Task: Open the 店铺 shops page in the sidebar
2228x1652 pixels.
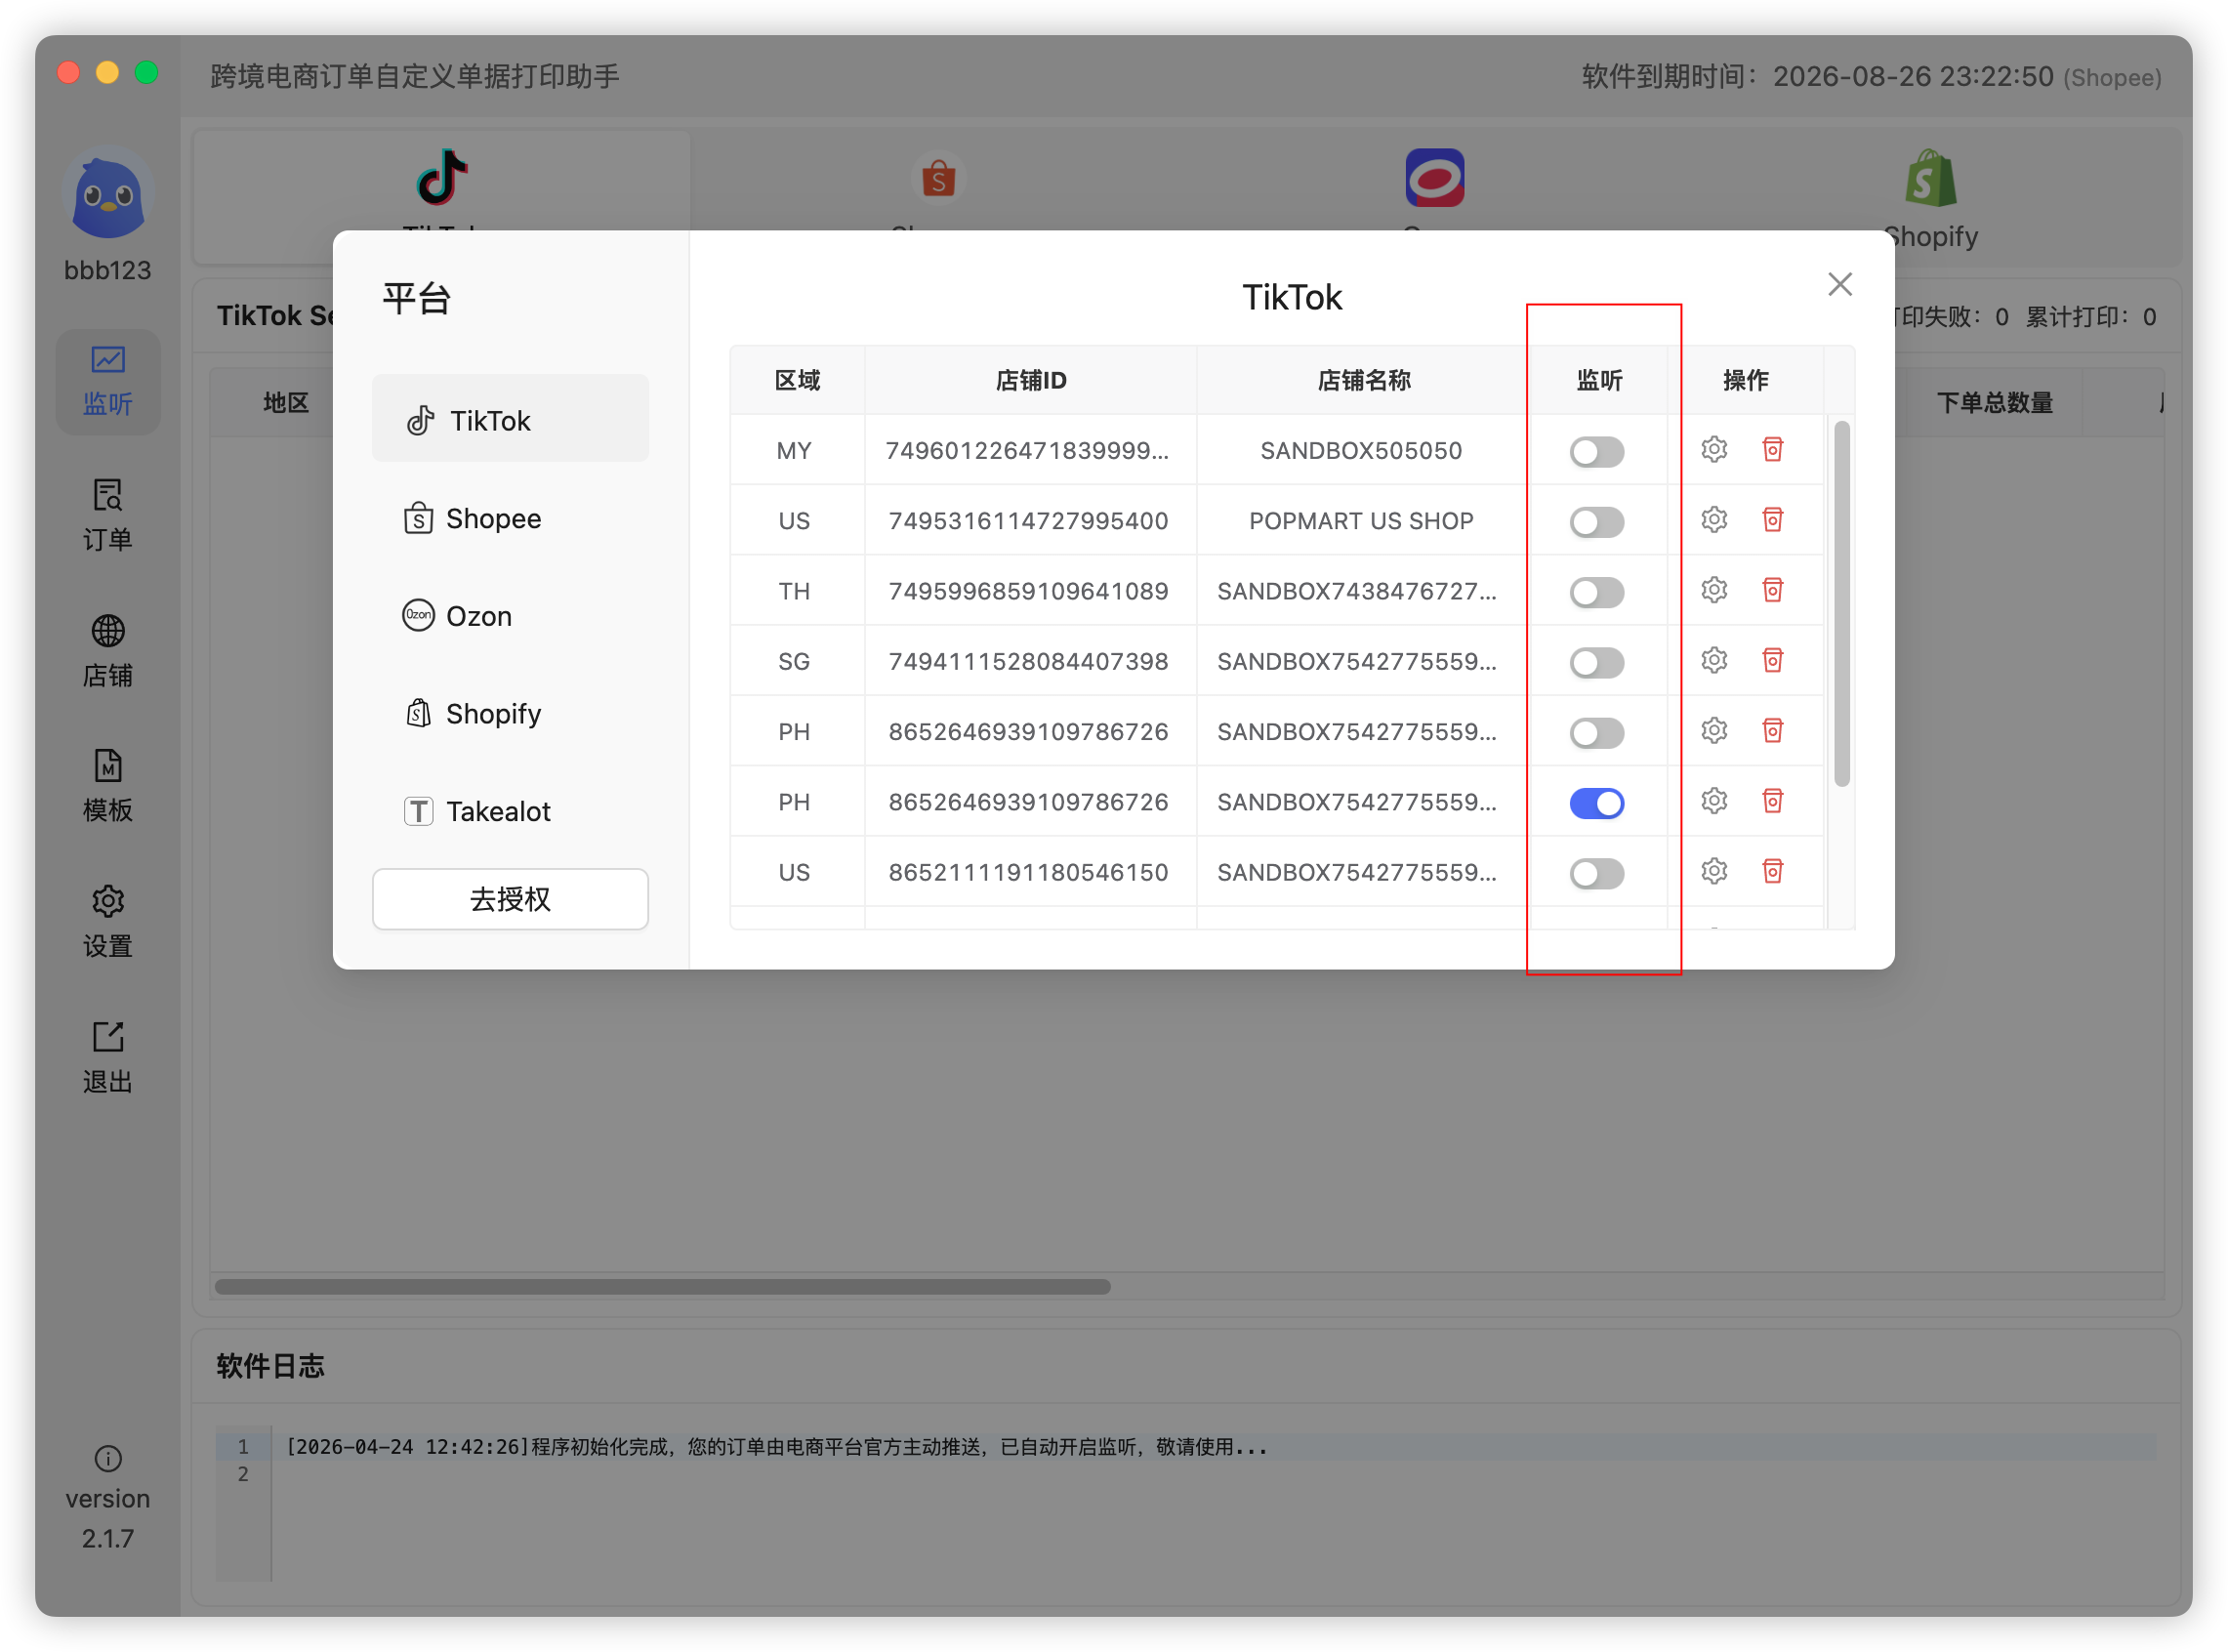Action: (x=107, y=652)
